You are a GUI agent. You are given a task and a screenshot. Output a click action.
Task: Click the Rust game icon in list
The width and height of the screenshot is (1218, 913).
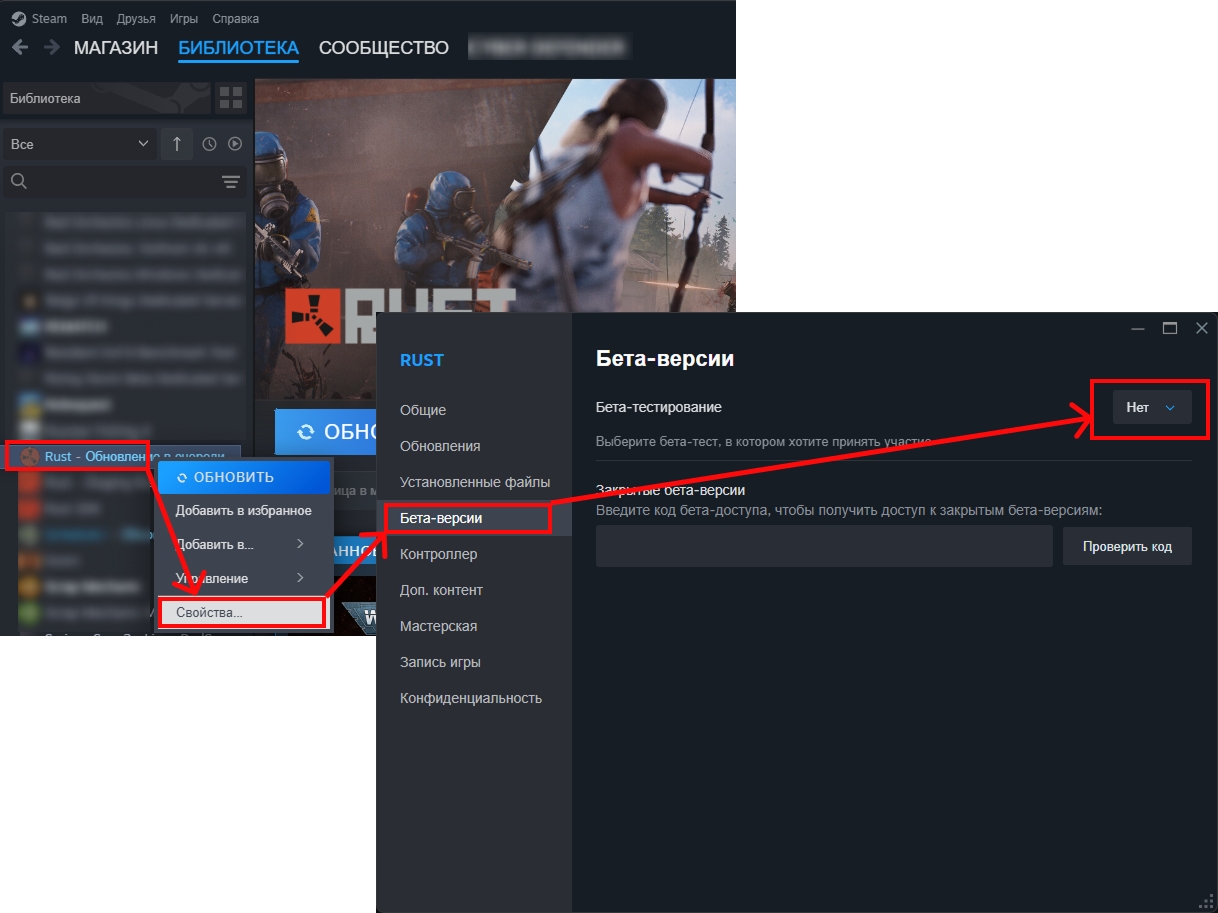(30, 457)
